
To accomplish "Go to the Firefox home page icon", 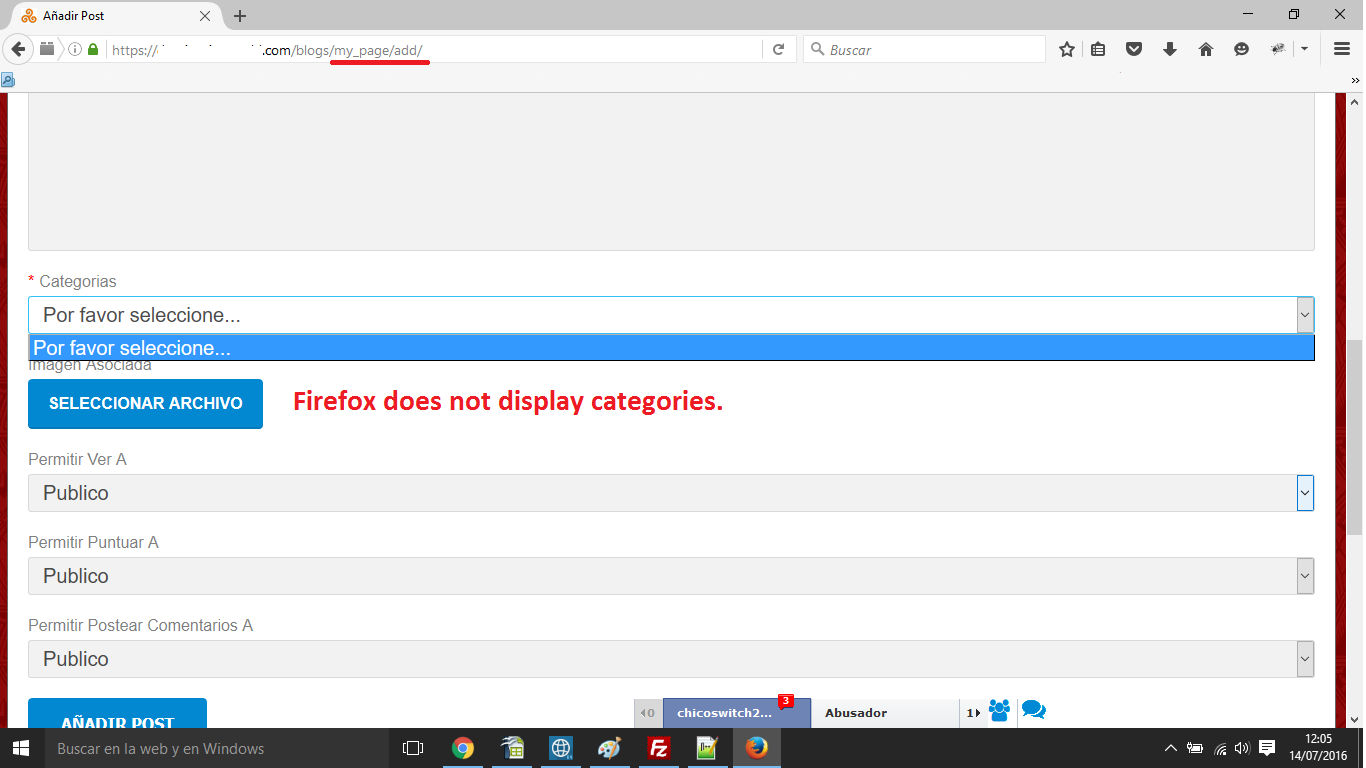I will coord(1206,49).
